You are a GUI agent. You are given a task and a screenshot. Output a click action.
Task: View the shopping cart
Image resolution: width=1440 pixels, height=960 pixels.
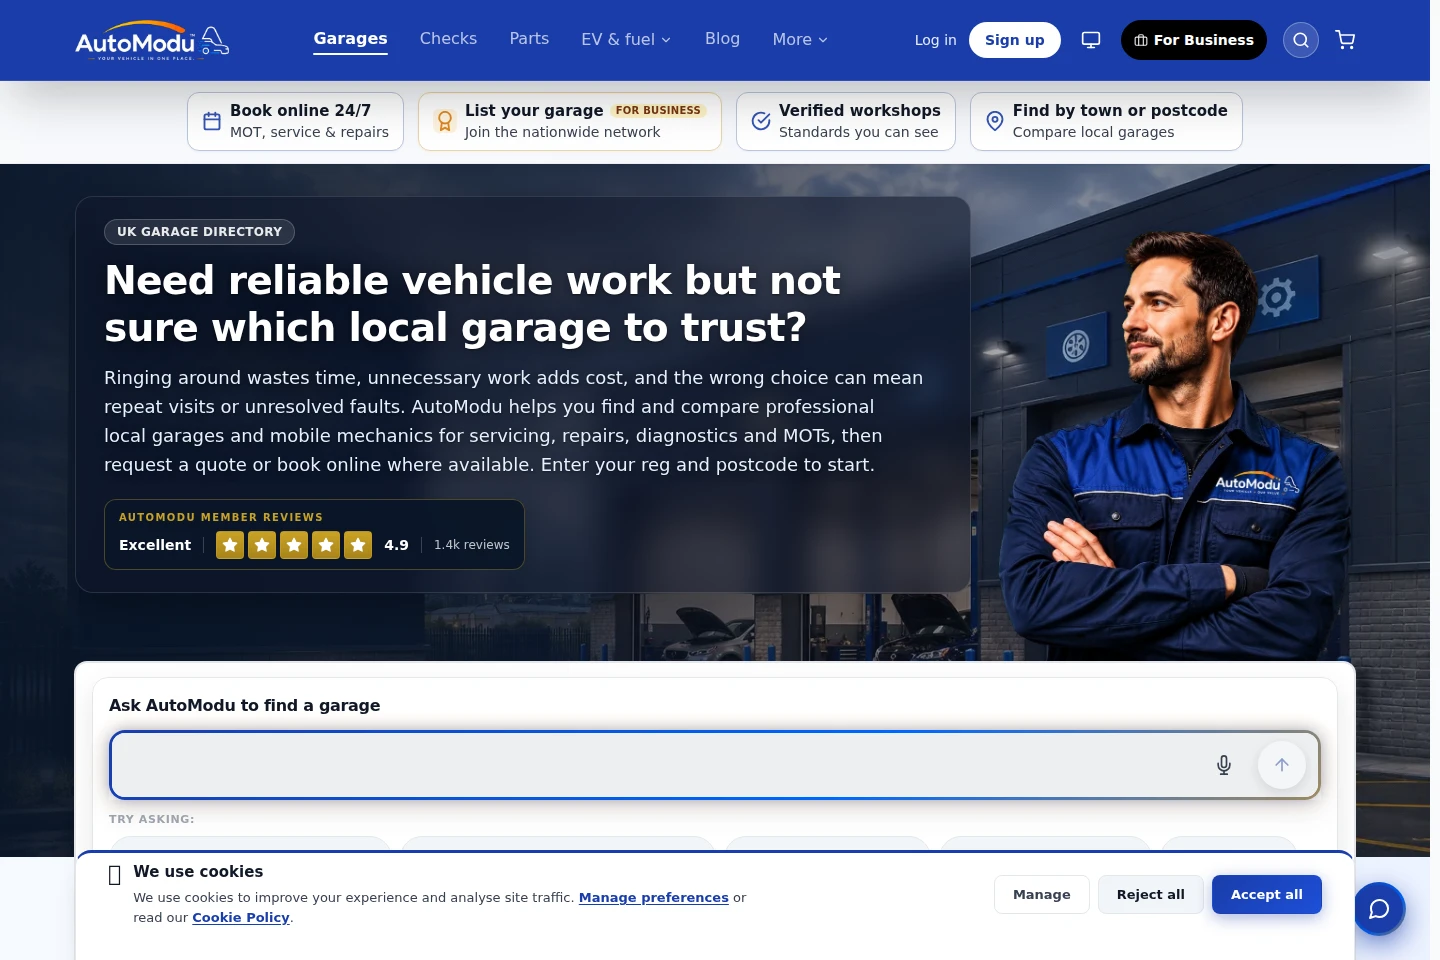(1346, 40)
